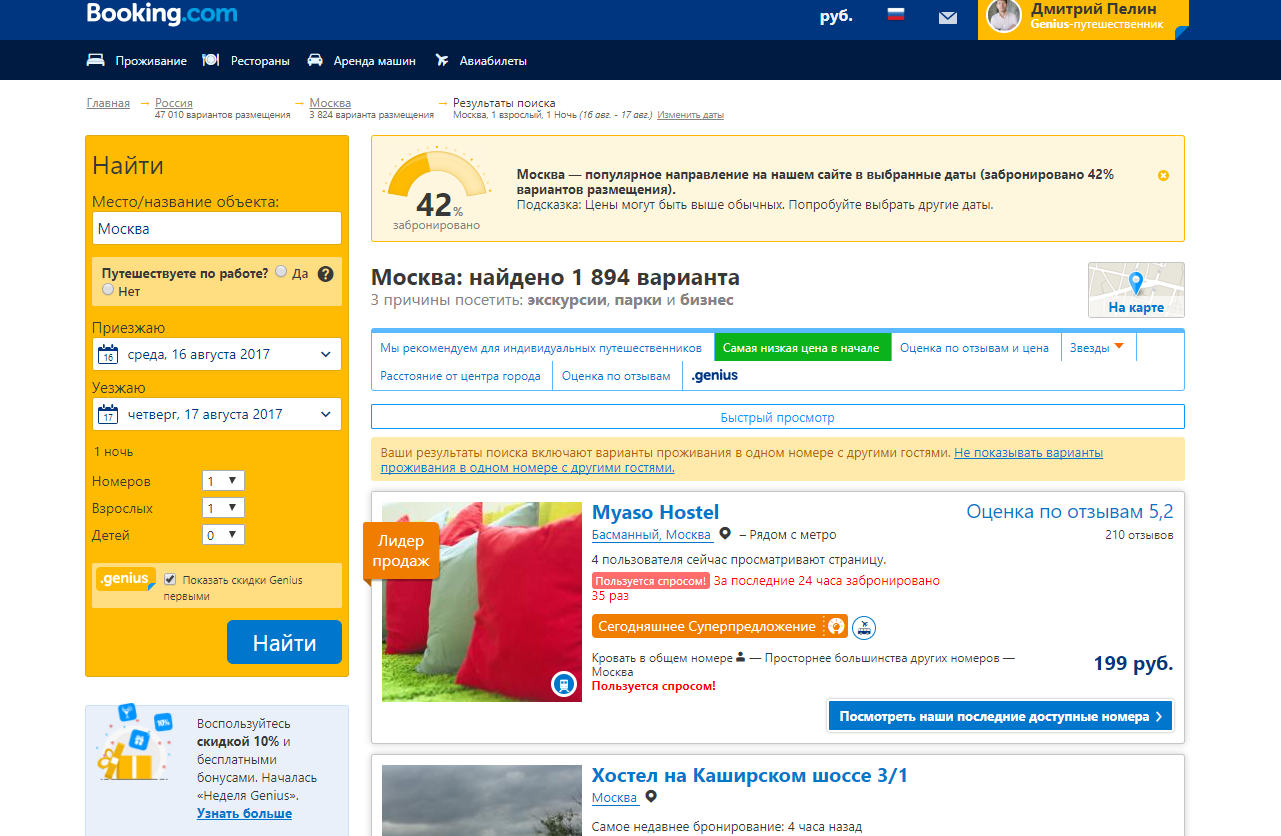Click the user profile avatar picture

tap(1003, 16)
